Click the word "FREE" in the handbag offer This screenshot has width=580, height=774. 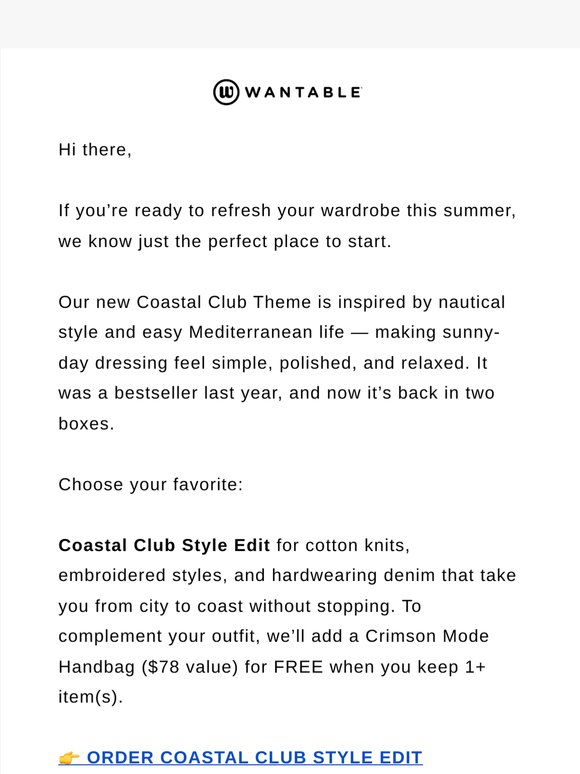pos(298,667)
